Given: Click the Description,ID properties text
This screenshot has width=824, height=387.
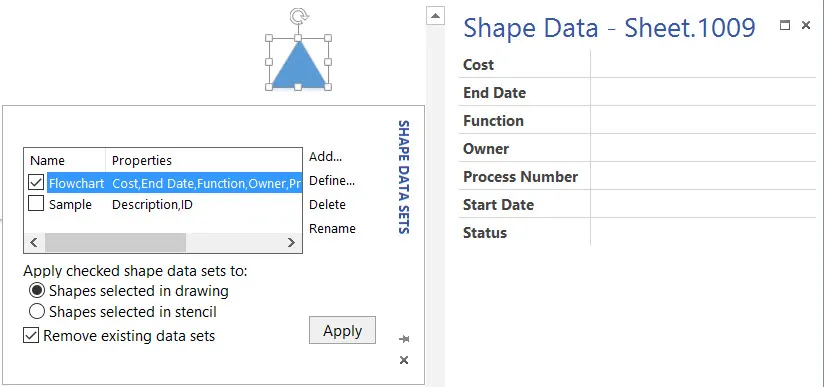Looking at the screenshot, I should pos(152,205).
